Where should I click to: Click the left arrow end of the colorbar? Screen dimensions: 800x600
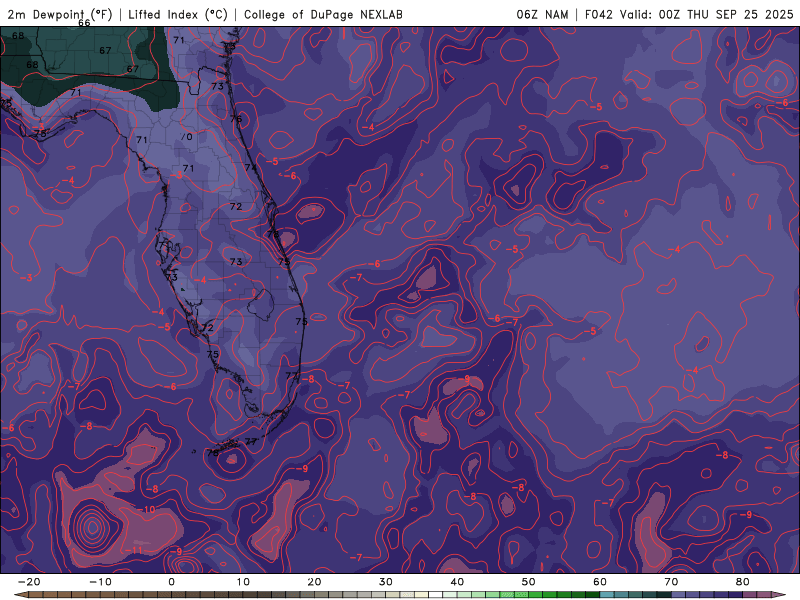click(x=20, y=595)
